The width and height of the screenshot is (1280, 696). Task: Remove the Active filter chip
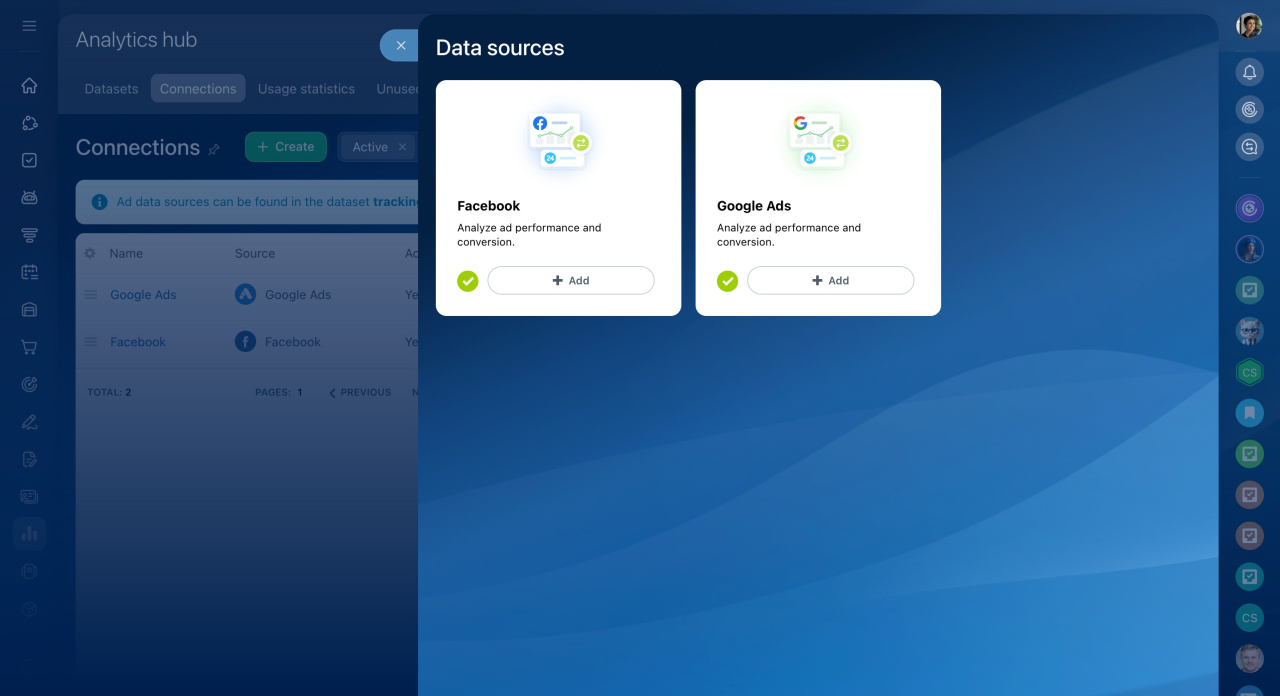(402, 147)
